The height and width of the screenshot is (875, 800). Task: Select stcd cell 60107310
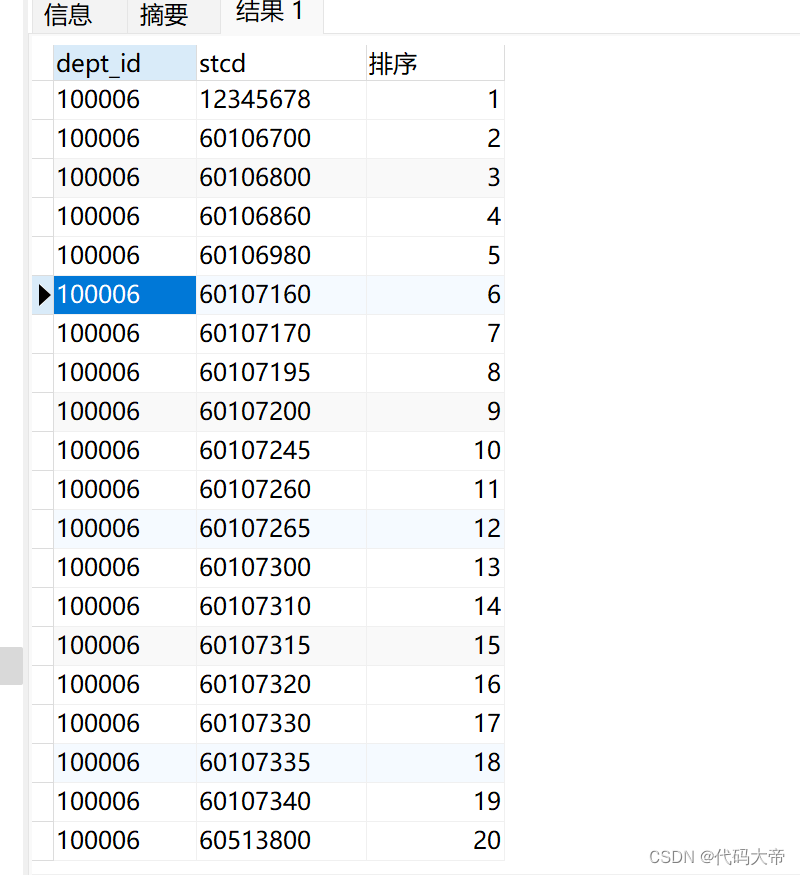pos(281,607)
